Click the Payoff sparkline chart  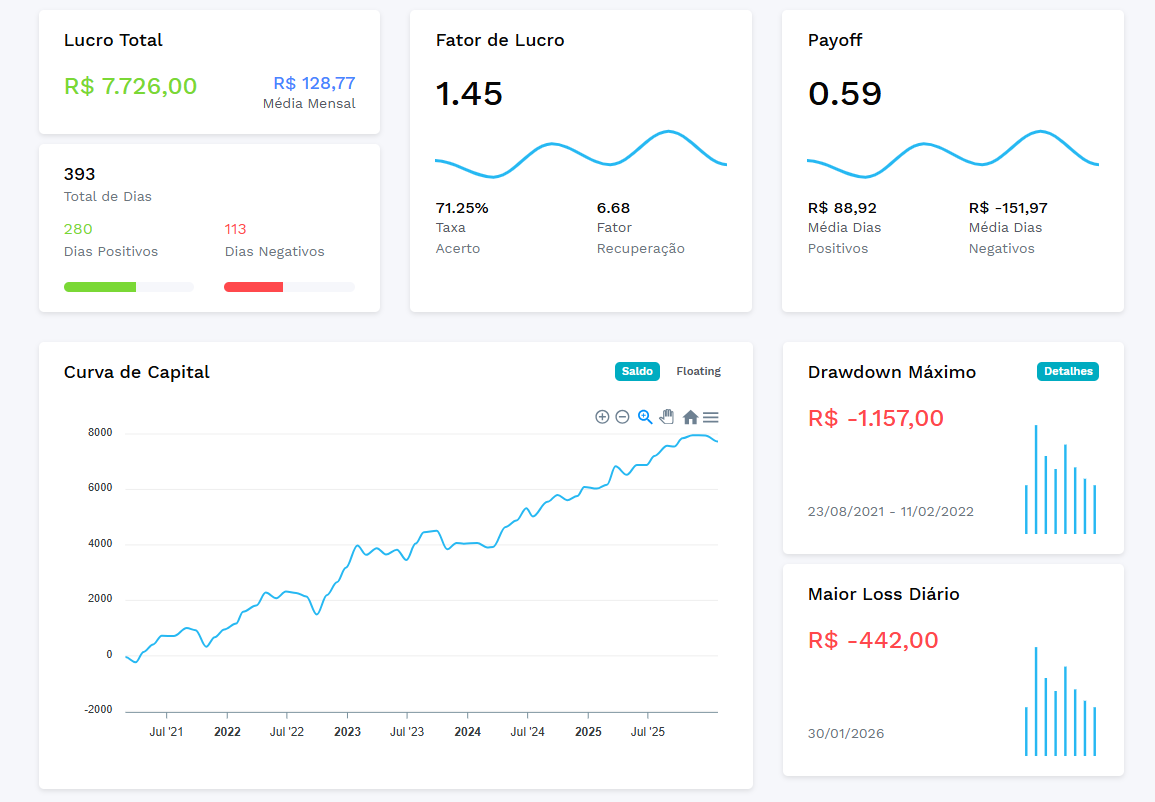click(x=952, y=155)
